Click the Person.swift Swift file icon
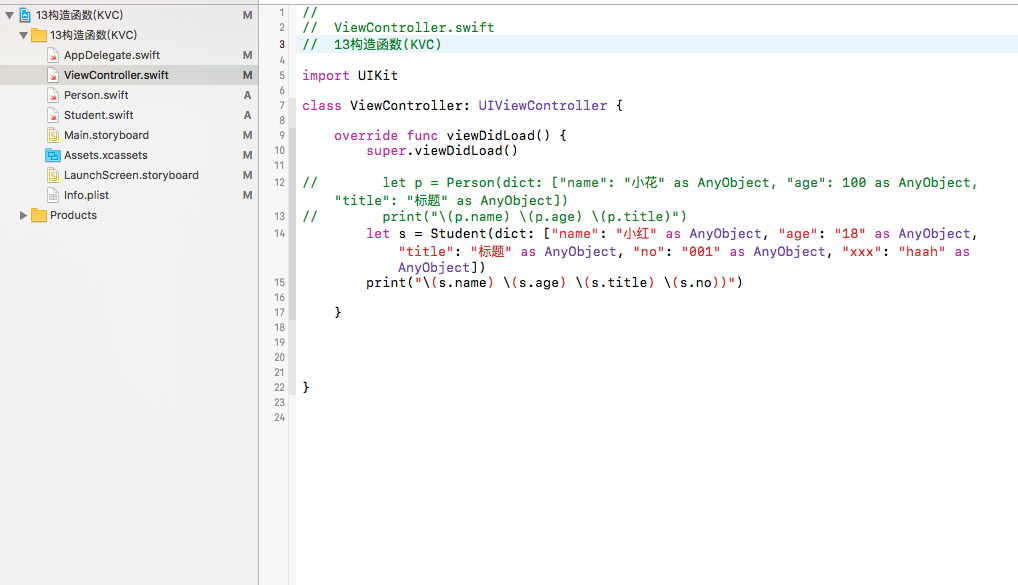 (53, 95)
